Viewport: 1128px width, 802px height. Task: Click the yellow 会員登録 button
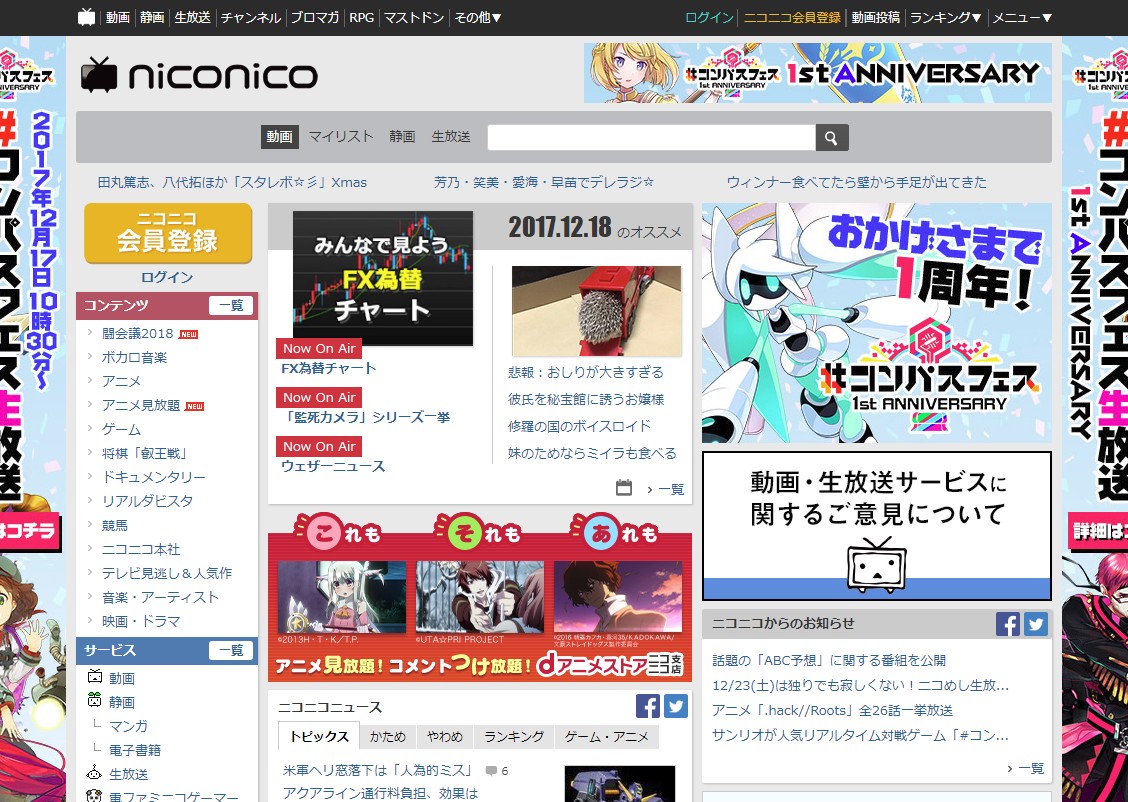(167, 233)
